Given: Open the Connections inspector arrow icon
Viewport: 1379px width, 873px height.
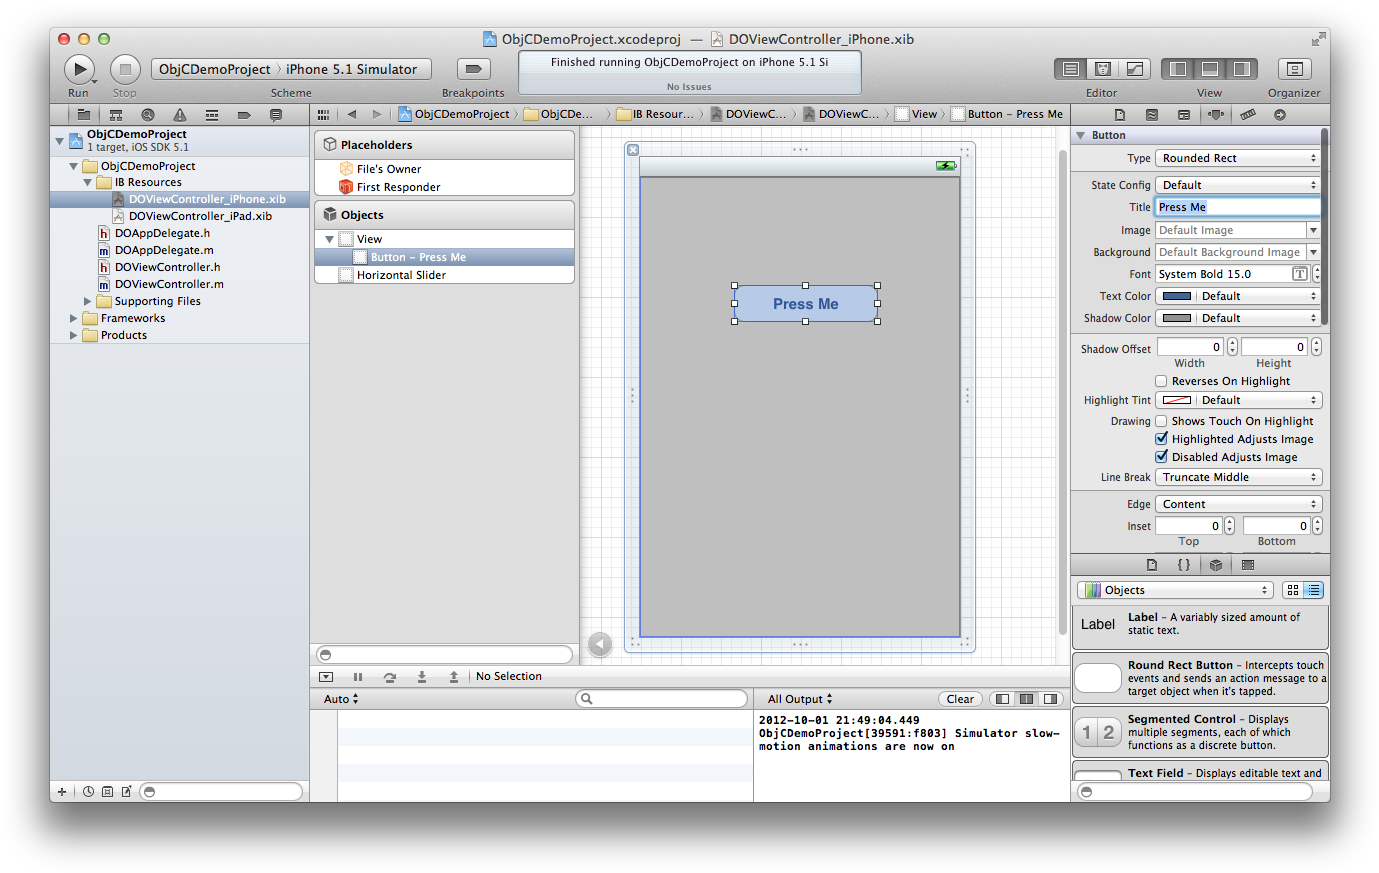Looking at the screenshot, I should pyautogui.click(x=1281, y=115).
